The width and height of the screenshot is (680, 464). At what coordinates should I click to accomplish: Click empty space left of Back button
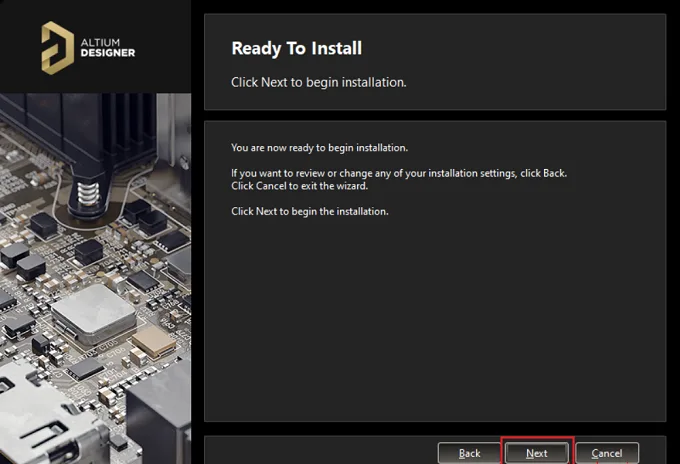(321, 452)
